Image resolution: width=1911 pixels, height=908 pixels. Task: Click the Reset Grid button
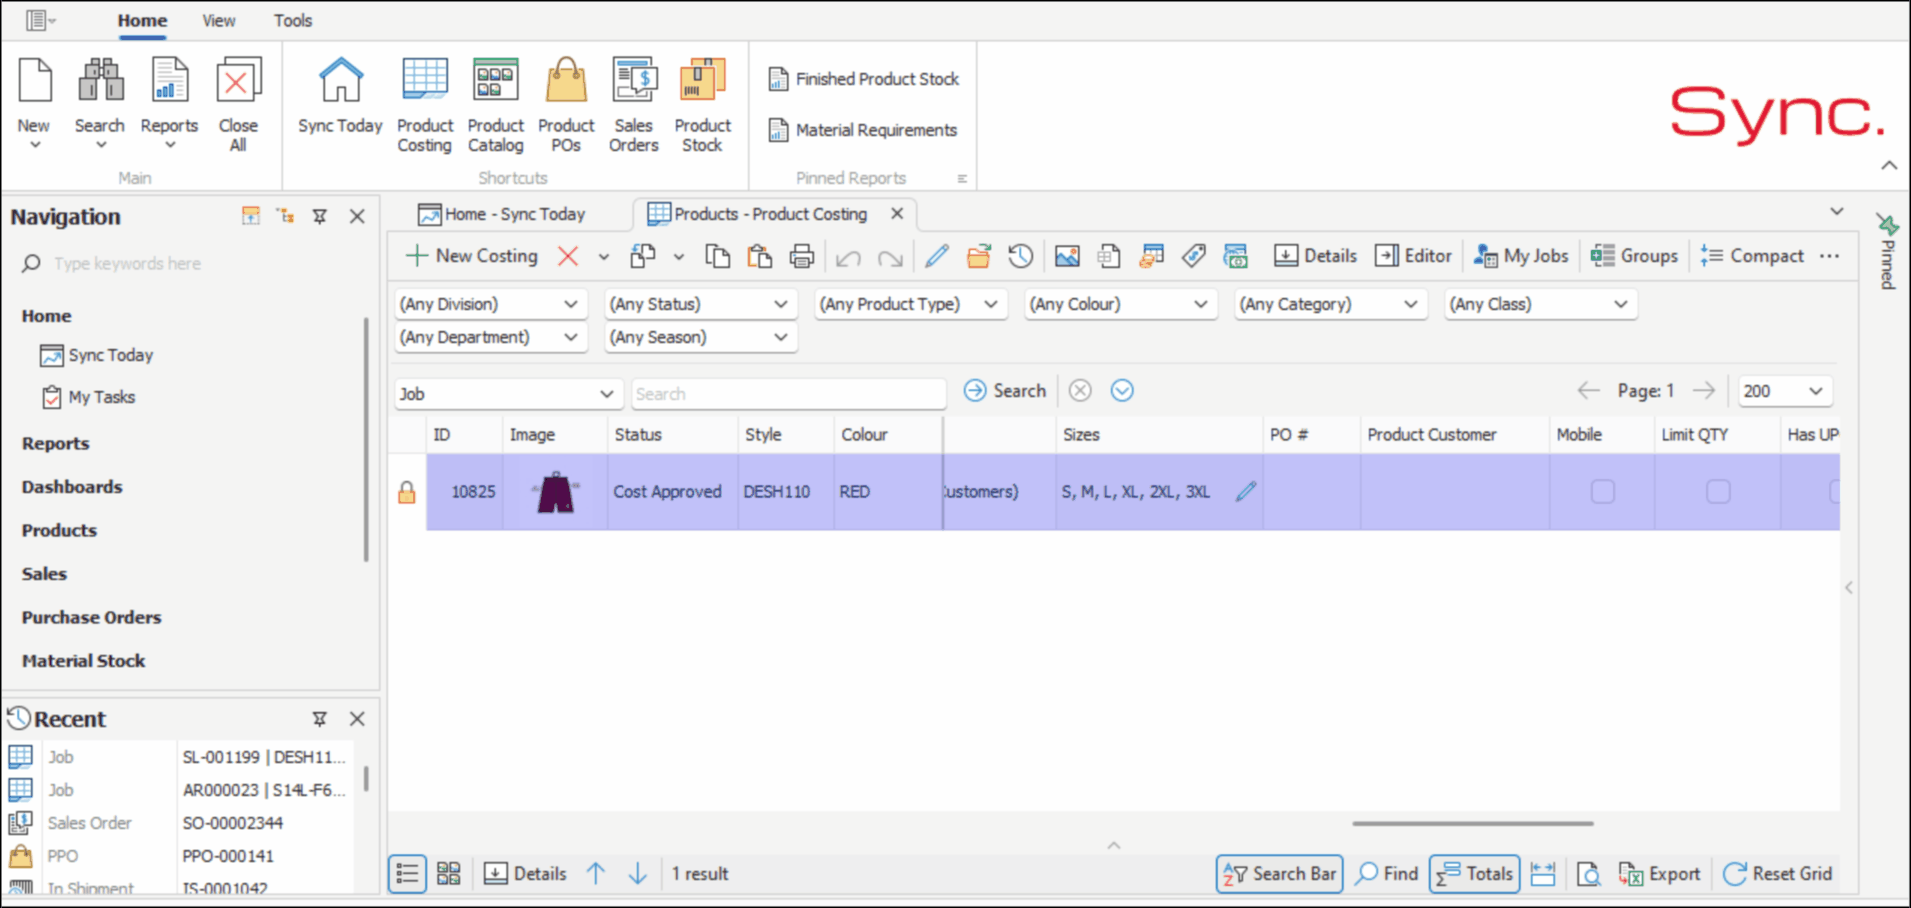pyautogui.click(x=1778, y=874)
